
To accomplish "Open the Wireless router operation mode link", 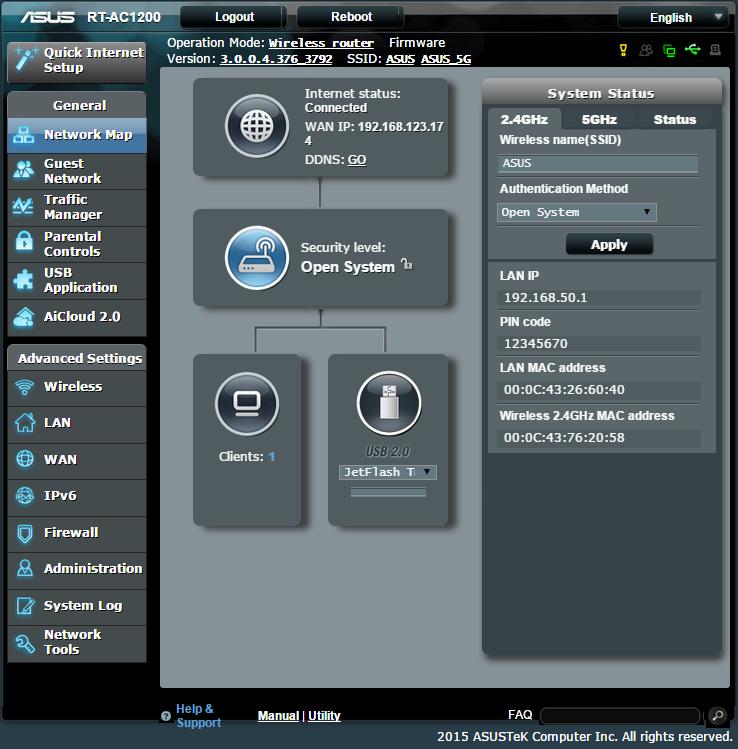I will pyautogui.click(x=321, y=43).
